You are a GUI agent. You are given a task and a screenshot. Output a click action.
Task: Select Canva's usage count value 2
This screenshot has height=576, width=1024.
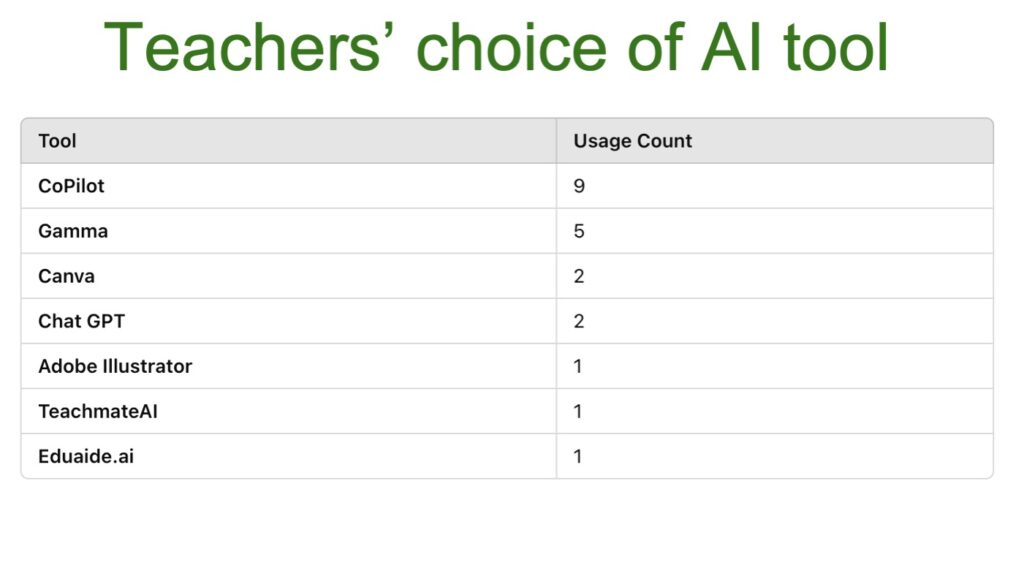[x=579, y=276]
